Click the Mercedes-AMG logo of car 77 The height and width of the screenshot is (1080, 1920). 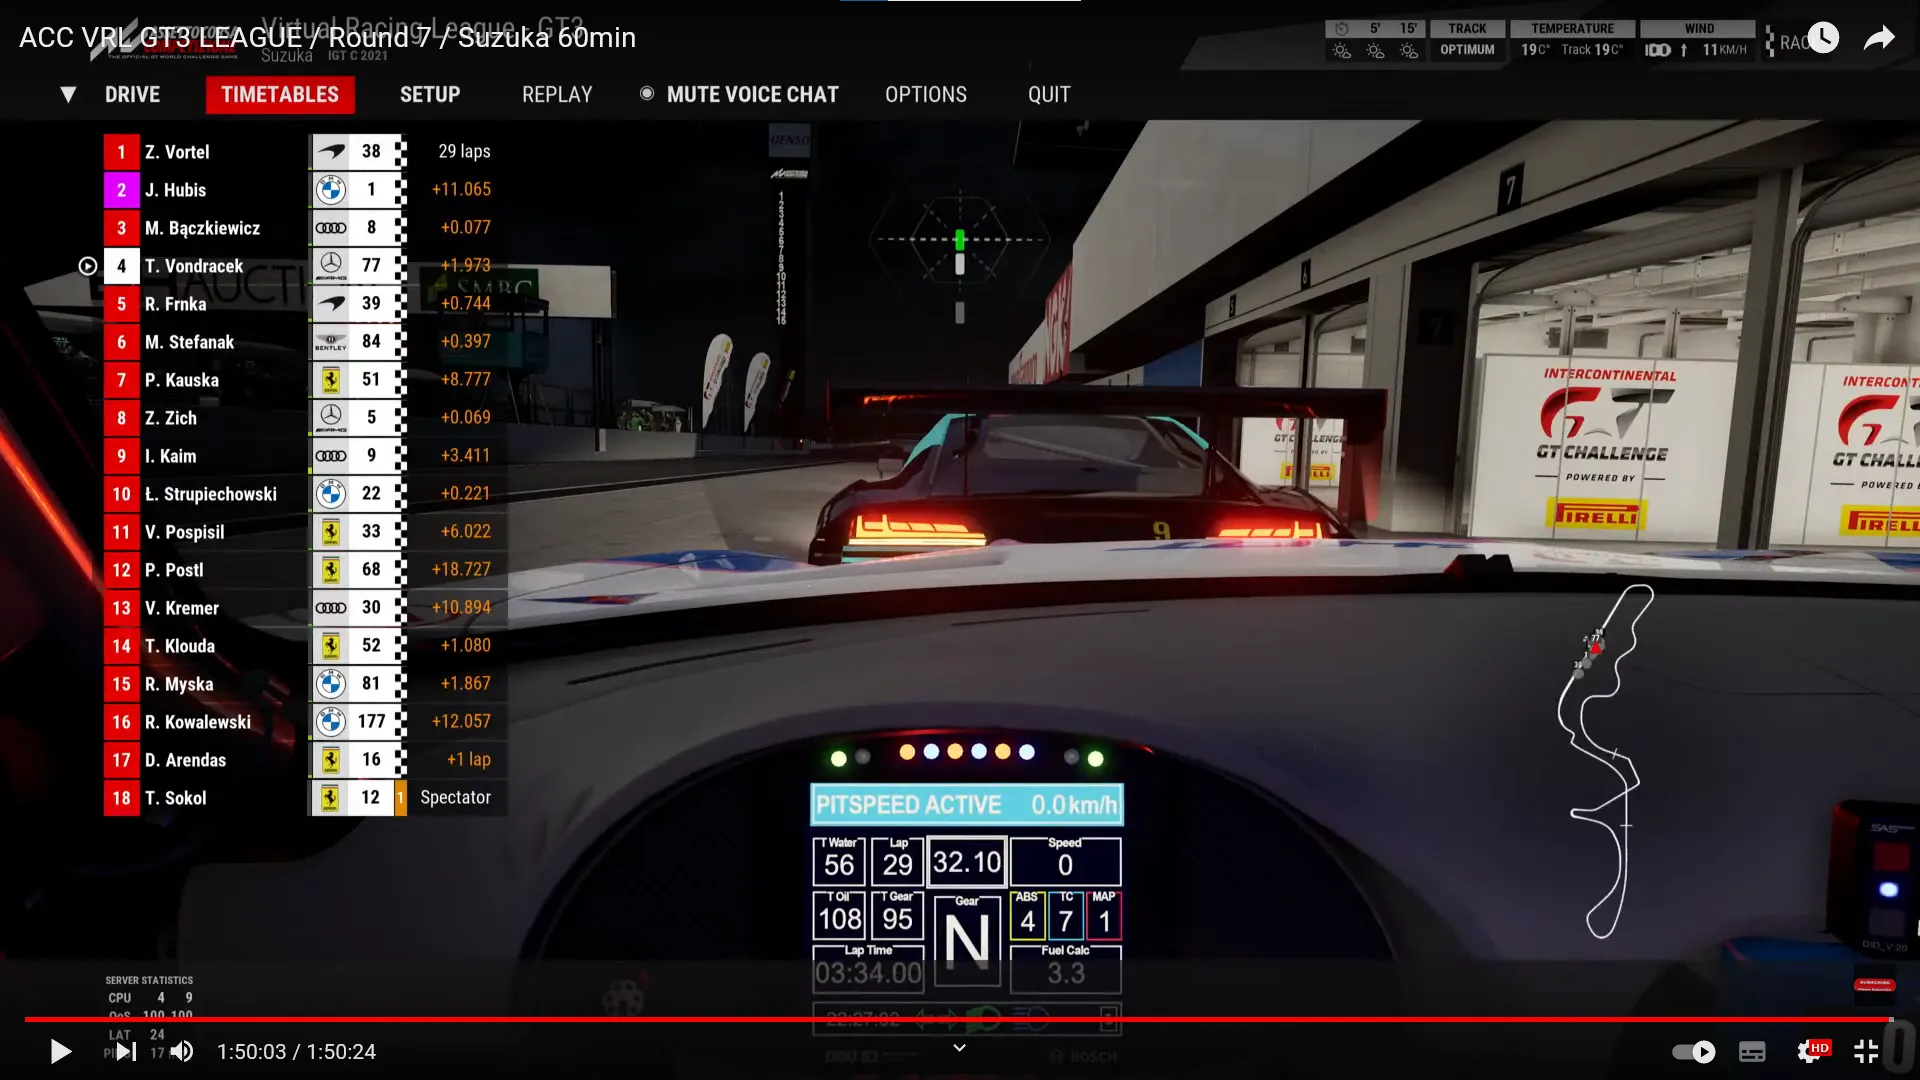pyautogui.click(x=331, y=266)
